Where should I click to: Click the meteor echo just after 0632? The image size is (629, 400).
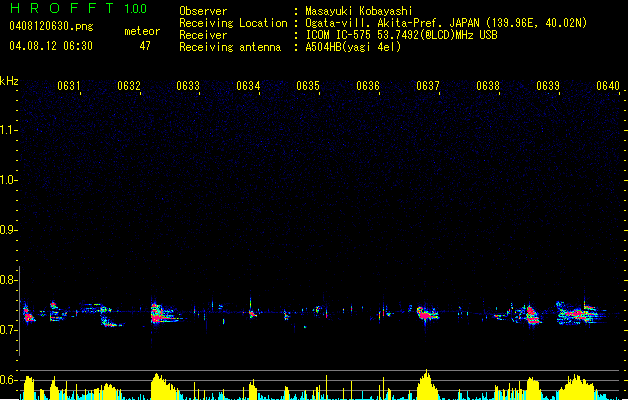click(x=164, y=313)
